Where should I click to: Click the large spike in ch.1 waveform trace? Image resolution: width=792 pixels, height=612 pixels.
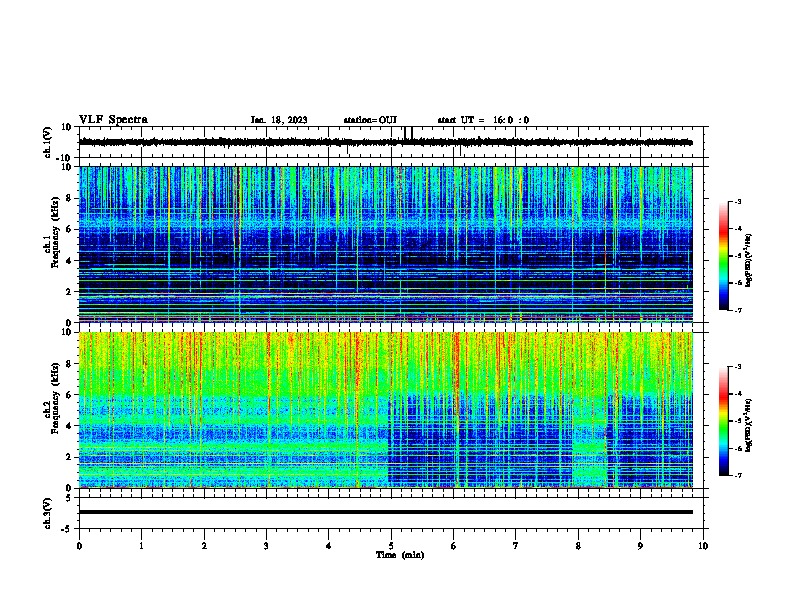[x=408, y=133]
